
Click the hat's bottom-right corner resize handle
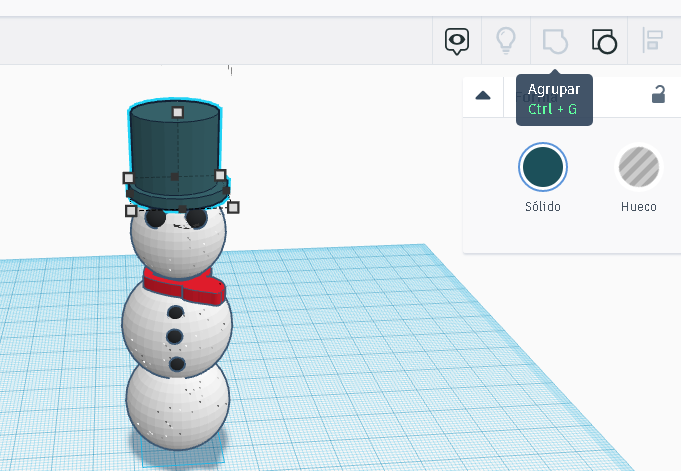233,208
